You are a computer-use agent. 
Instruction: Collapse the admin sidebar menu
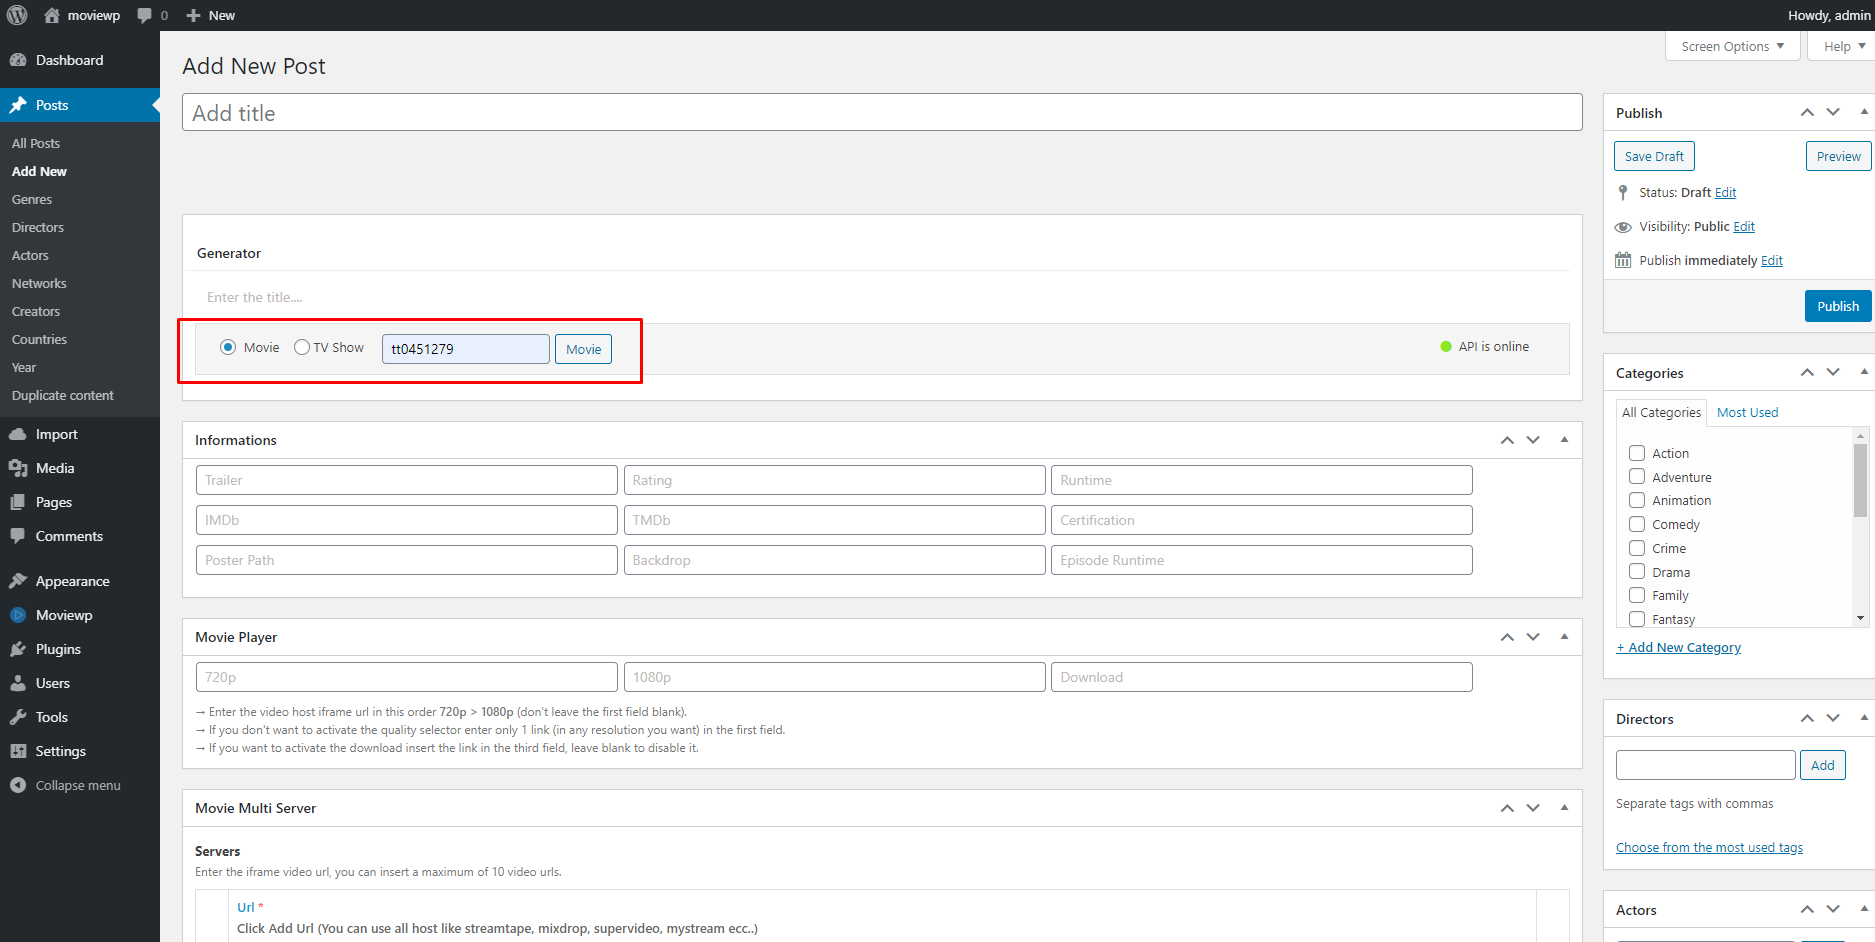pyautogui.click(x=77, y=785)
